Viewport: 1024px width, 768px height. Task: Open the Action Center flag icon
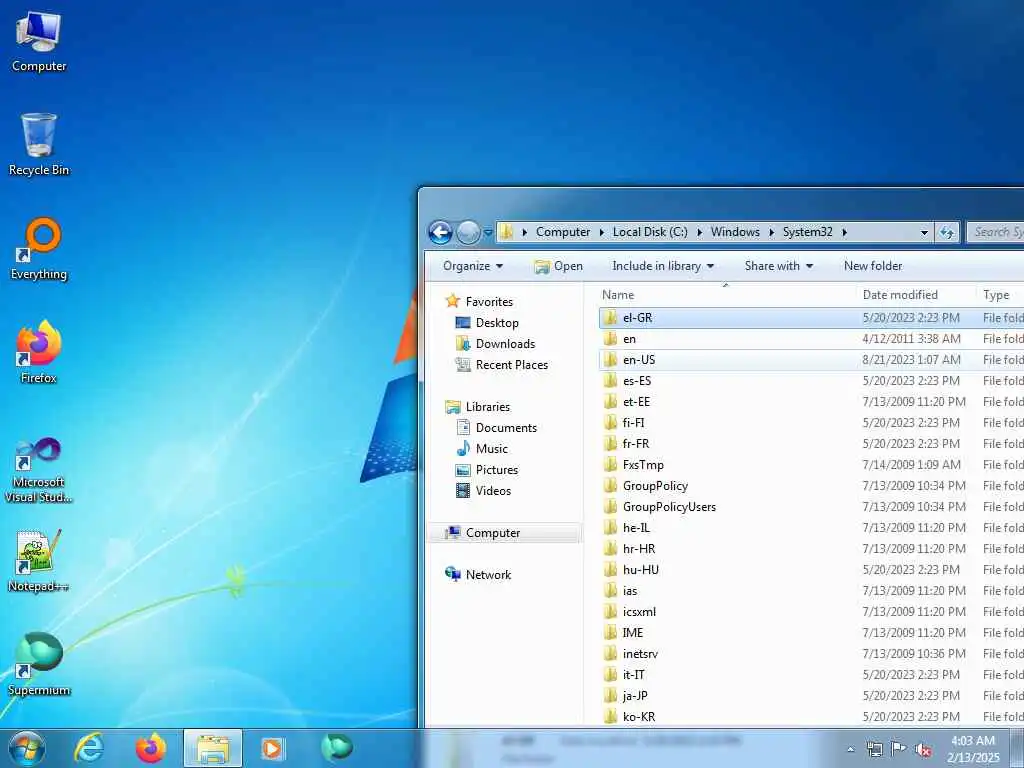[x=899, y=748]
